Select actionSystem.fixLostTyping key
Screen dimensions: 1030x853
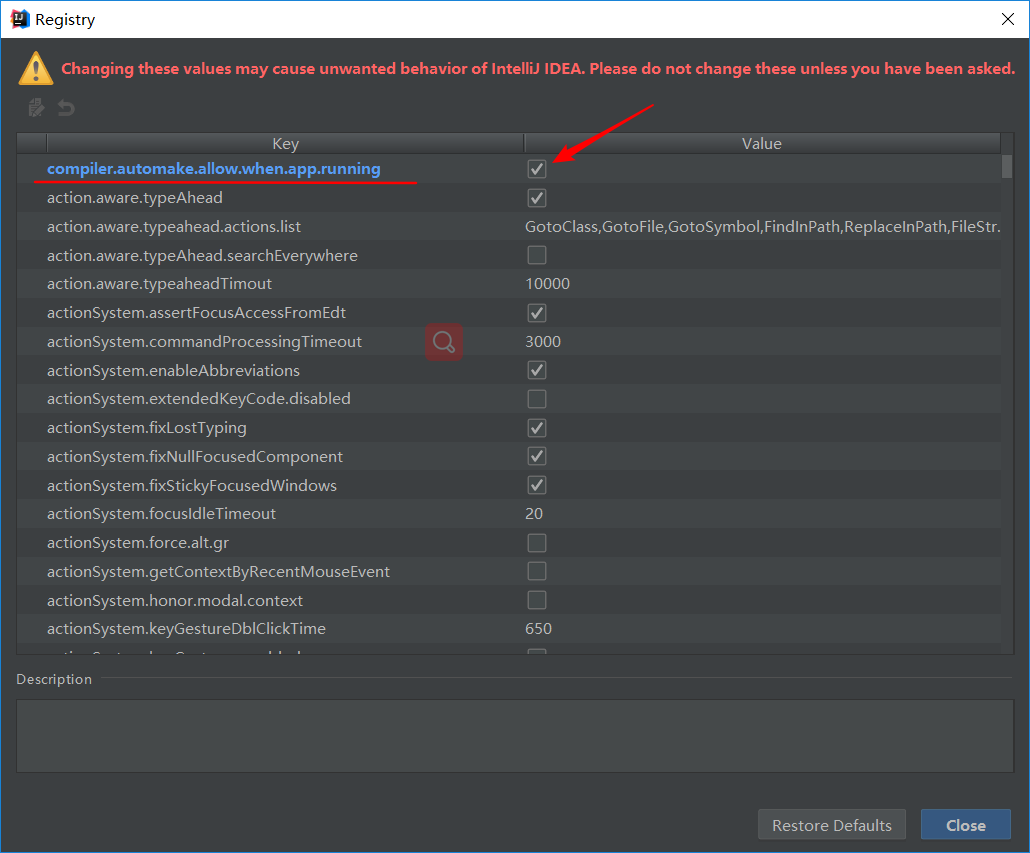pos(147,427)
